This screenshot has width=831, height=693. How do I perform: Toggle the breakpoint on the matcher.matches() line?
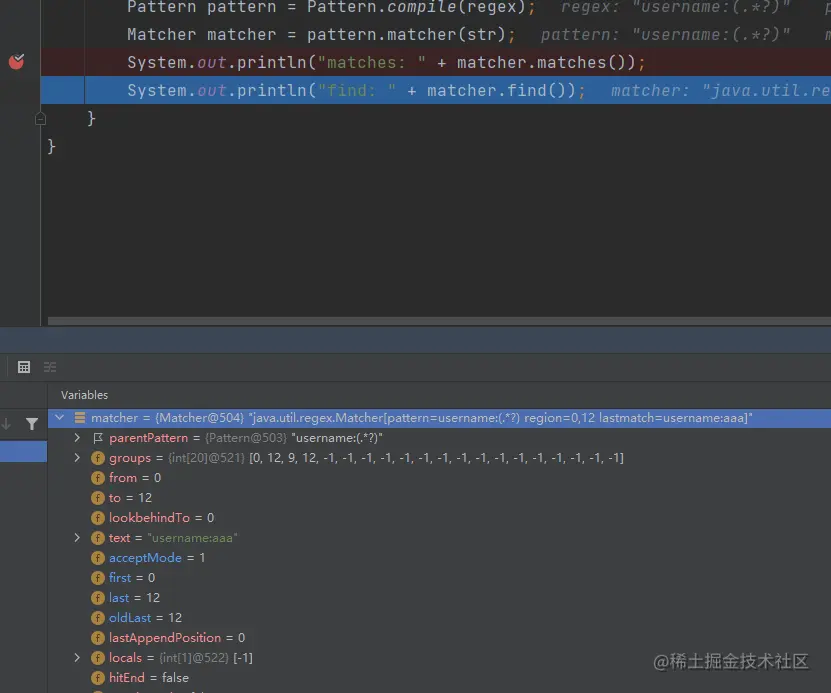pos(16,61)
